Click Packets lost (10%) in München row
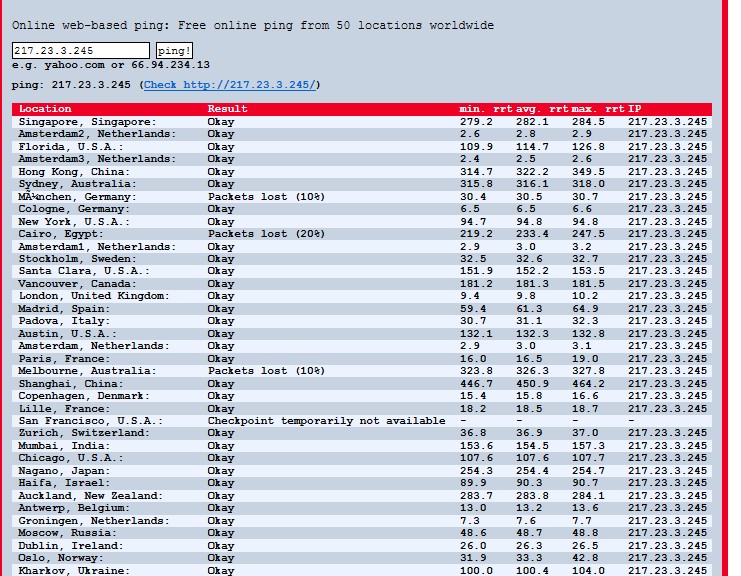 (x=267, y=197)
